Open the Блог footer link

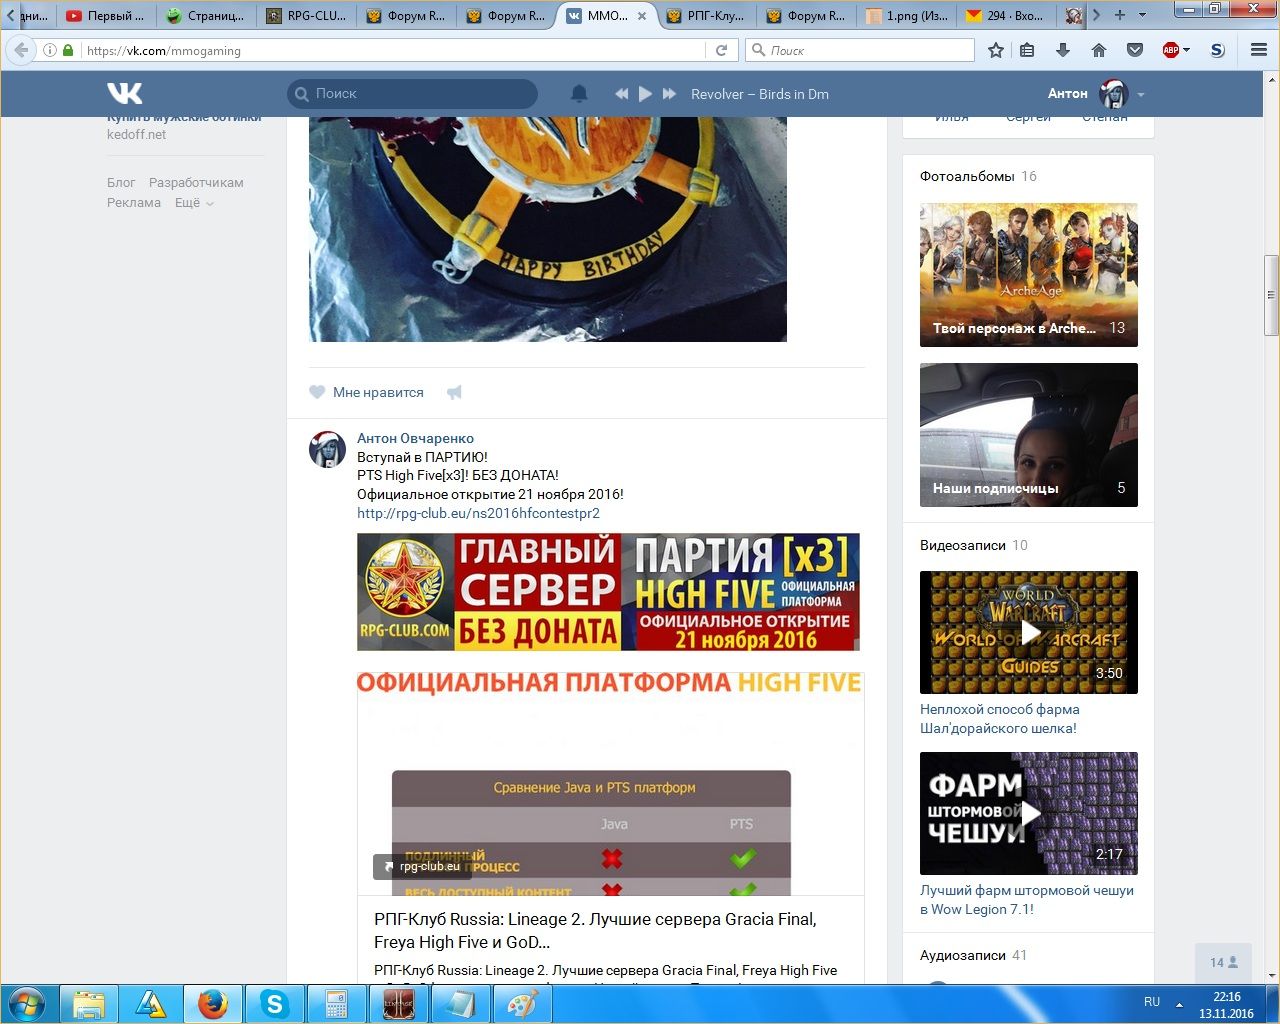(121, 182)
